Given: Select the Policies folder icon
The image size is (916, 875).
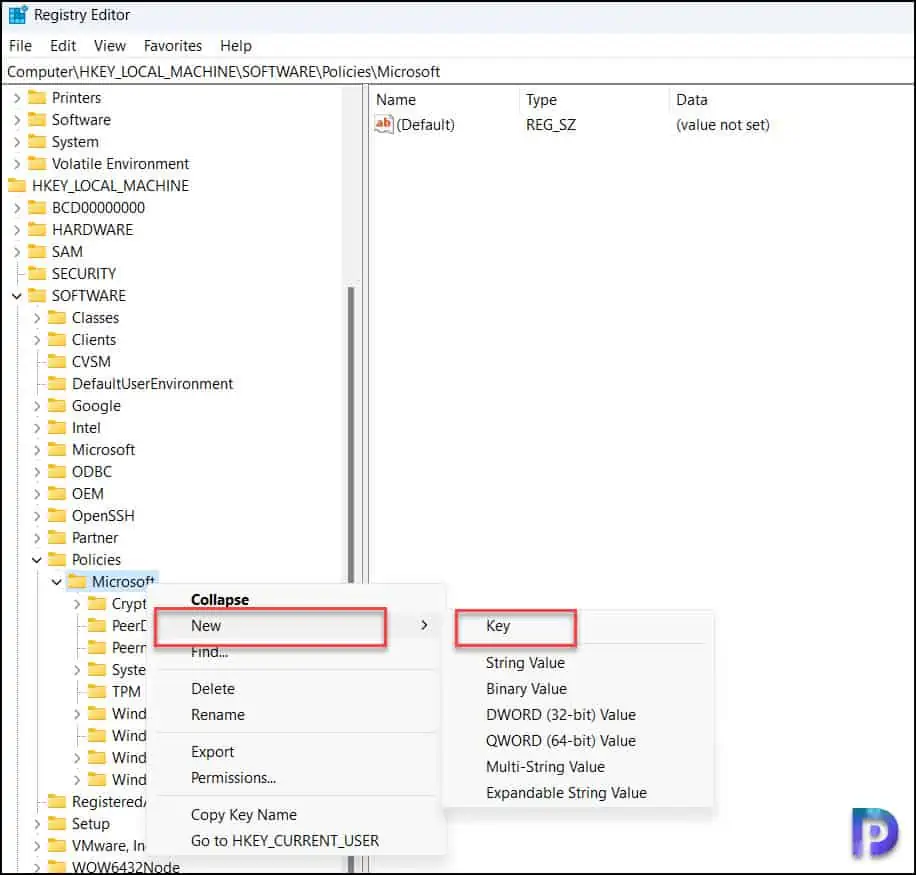Looking at the screenshot, I should tap(57, 560).
